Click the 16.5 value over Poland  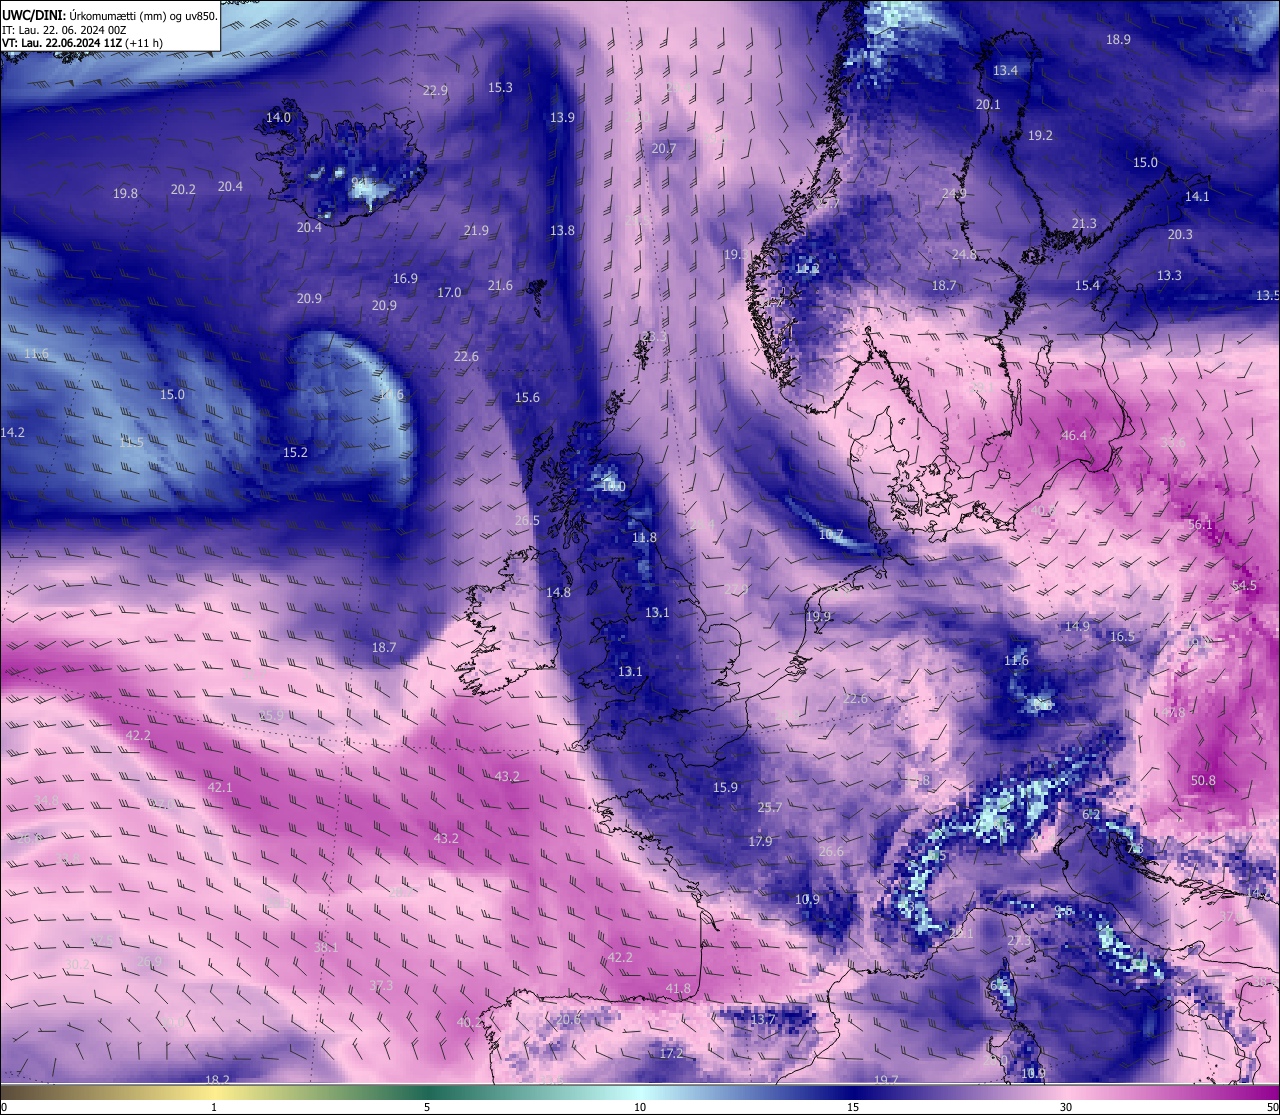tap(1122, 637)
